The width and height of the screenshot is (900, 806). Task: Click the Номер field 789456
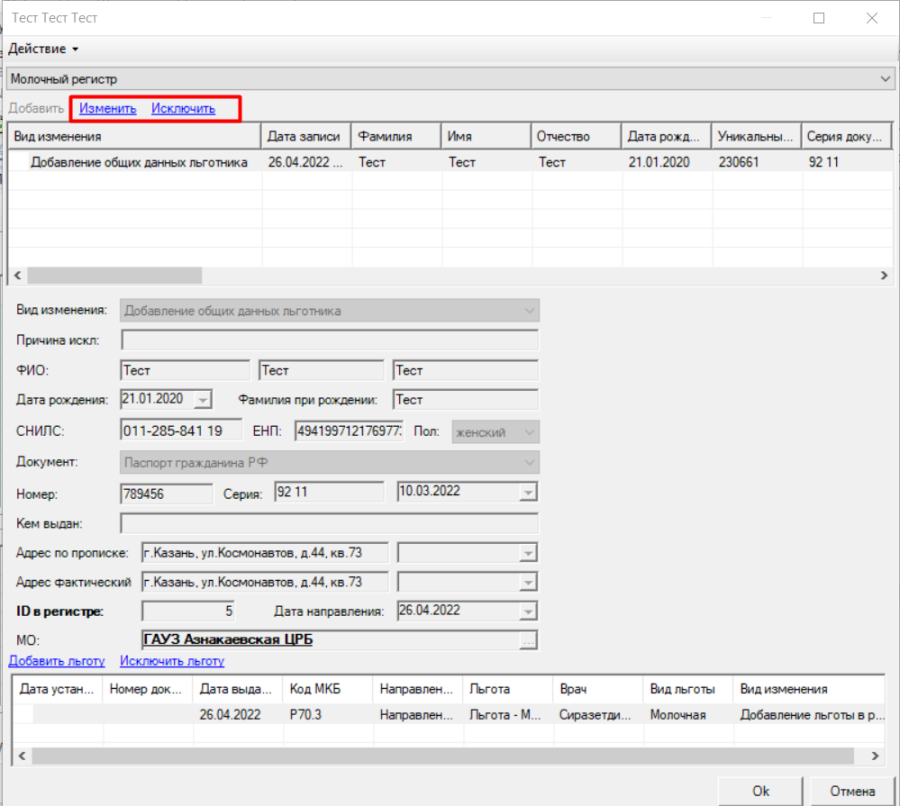[x=166, y=494]
